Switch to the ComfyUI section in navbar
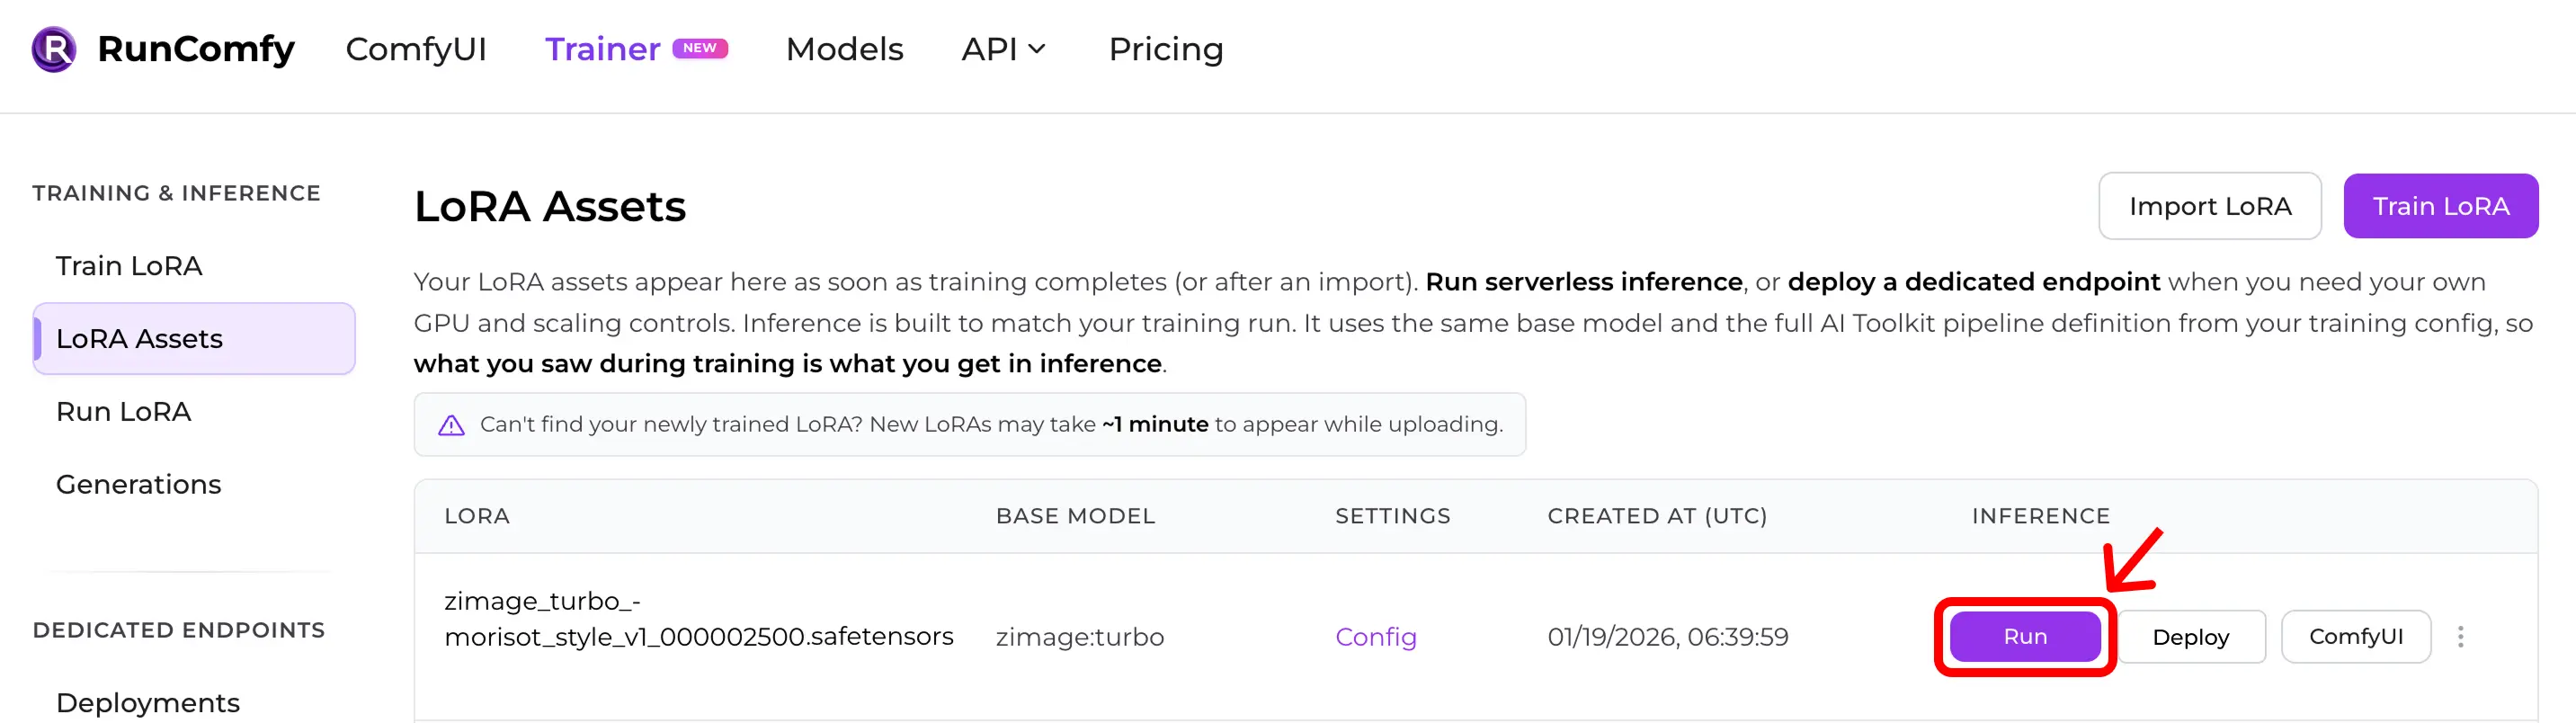This screenshot has height=723, width=2576. (417, 48)
